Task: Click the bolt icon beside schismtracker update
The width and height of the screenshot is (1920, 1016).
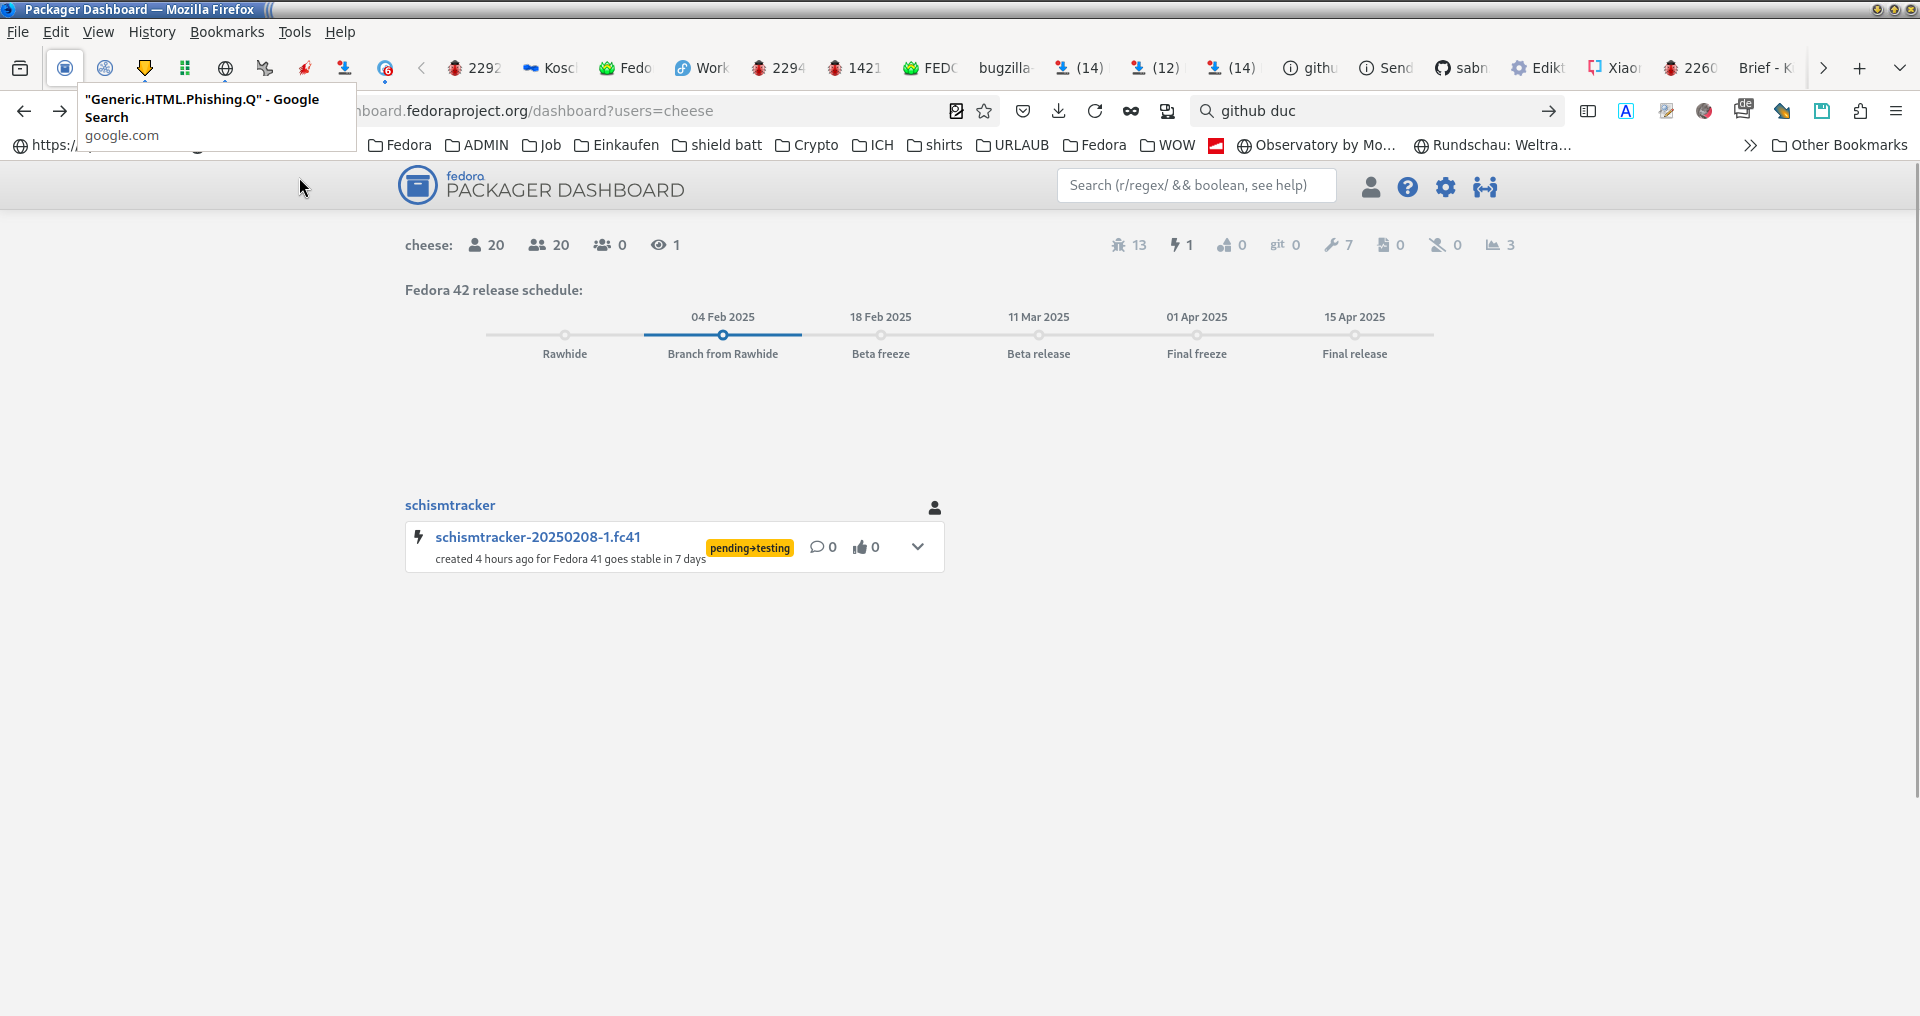Action: (419, 537)
